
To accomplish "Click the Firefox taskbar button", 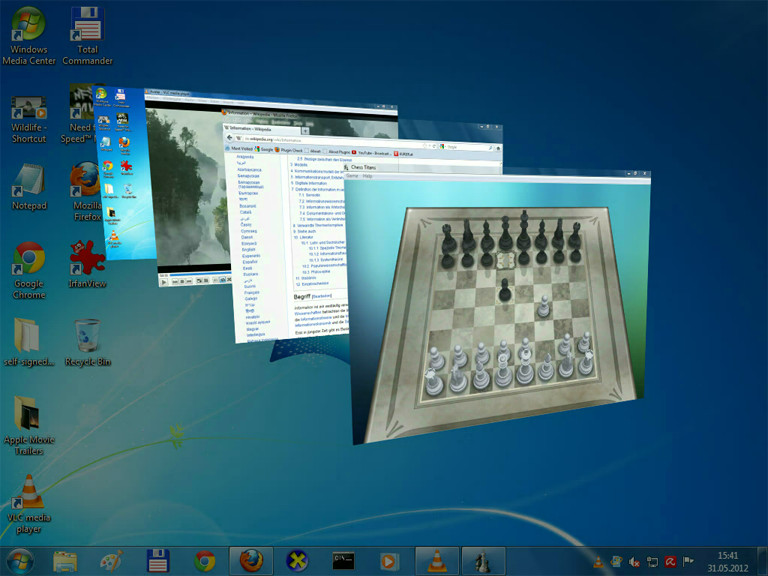I will point(250,561).
